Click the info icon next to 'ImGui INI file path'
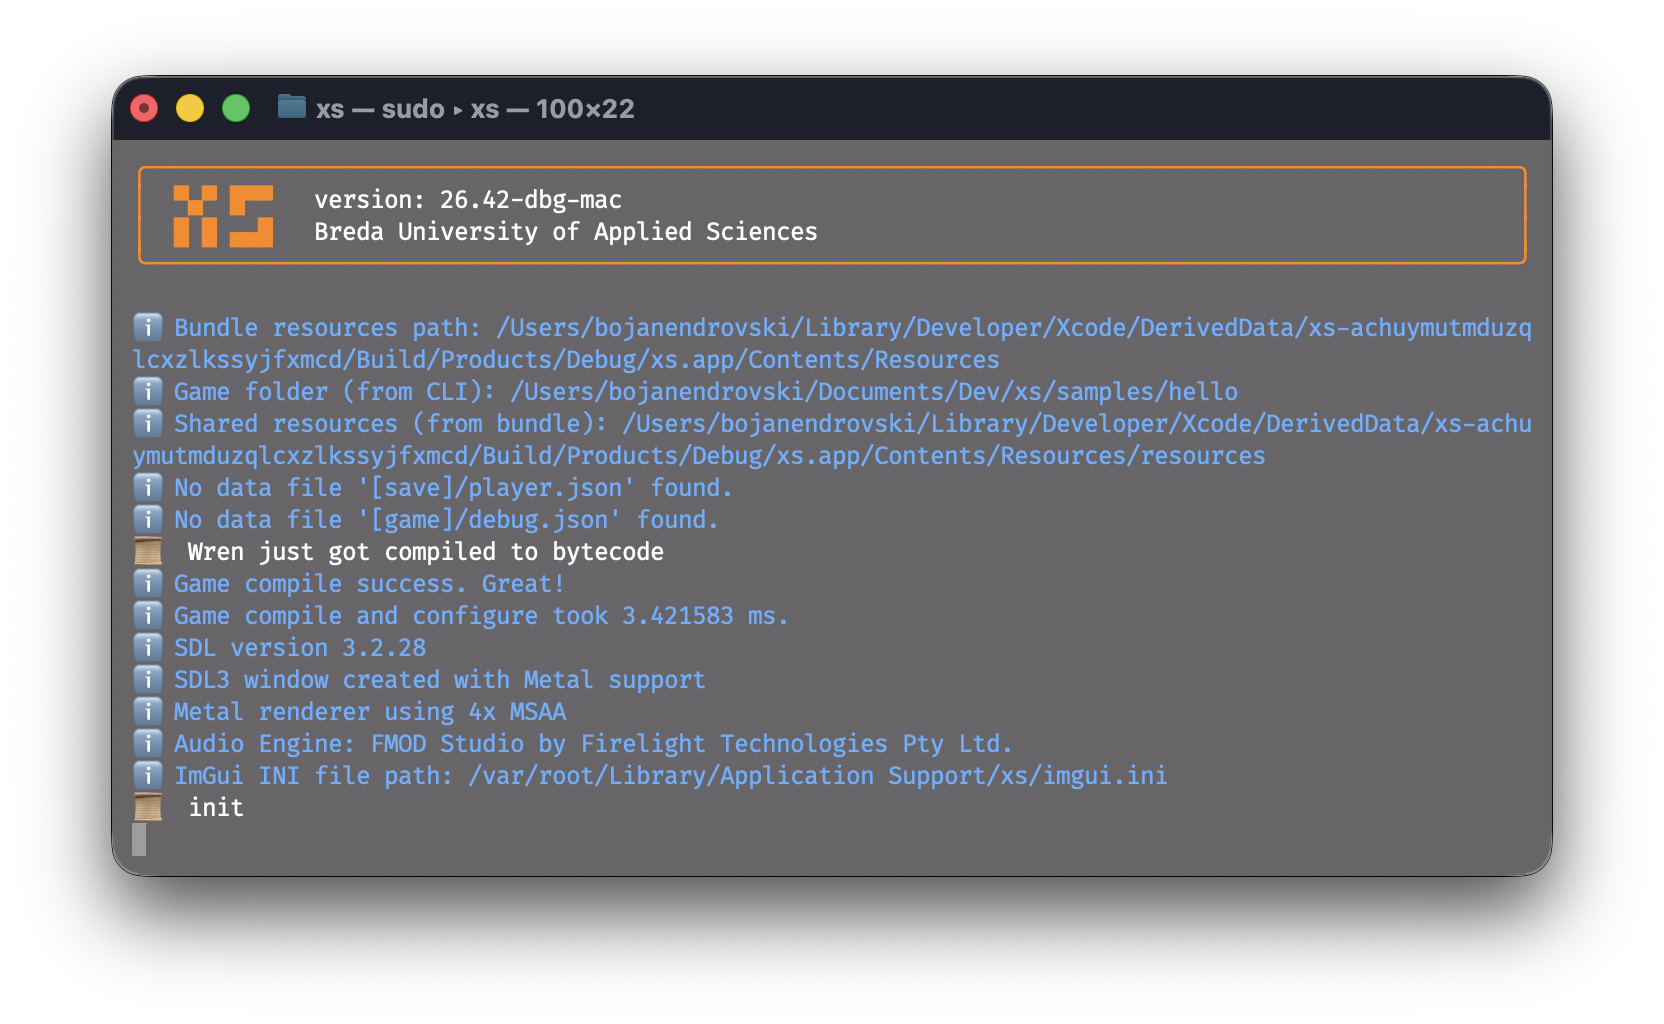 (147, 775)
